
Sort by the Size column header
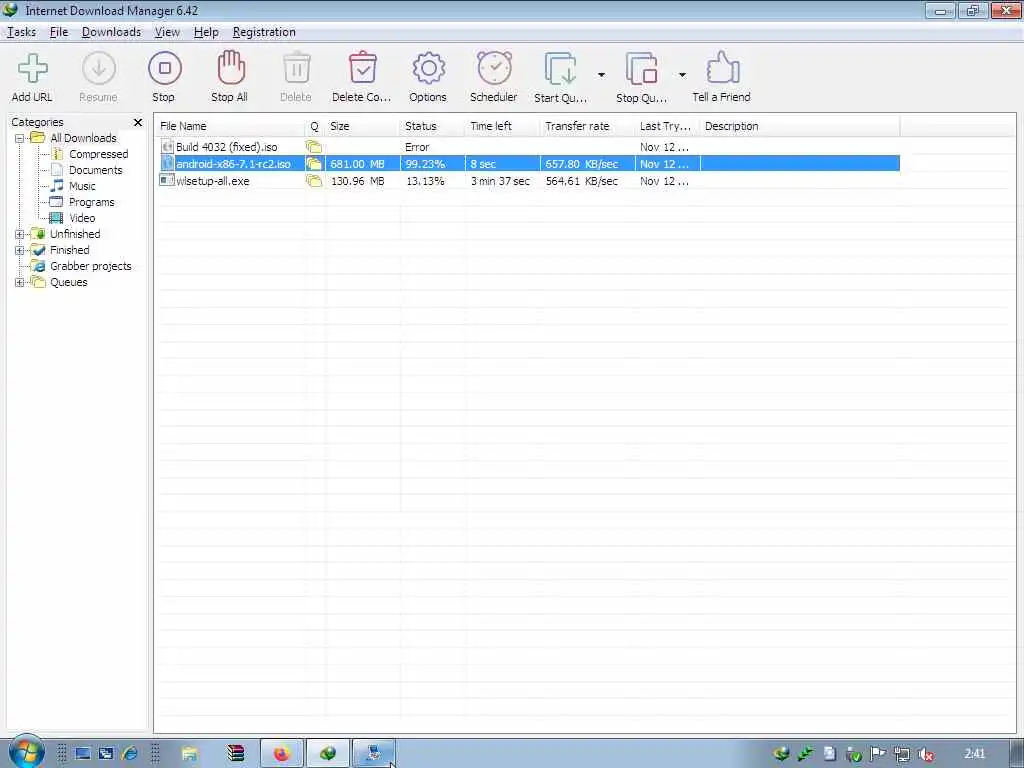(x=362, y=126)
